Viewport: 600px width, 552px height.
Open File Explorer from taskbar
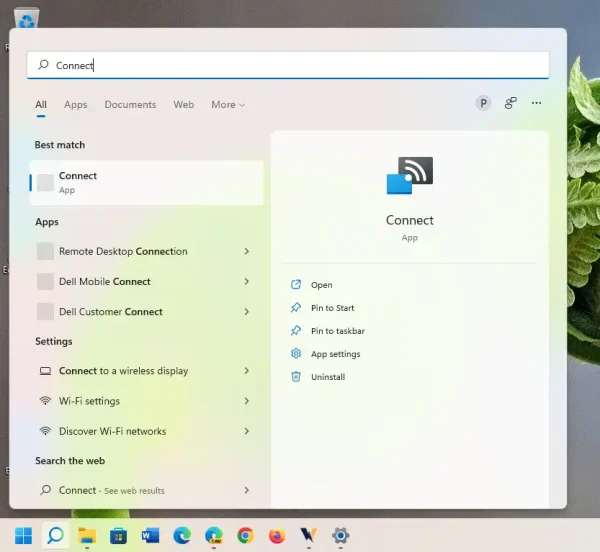[x=87, y=535]
